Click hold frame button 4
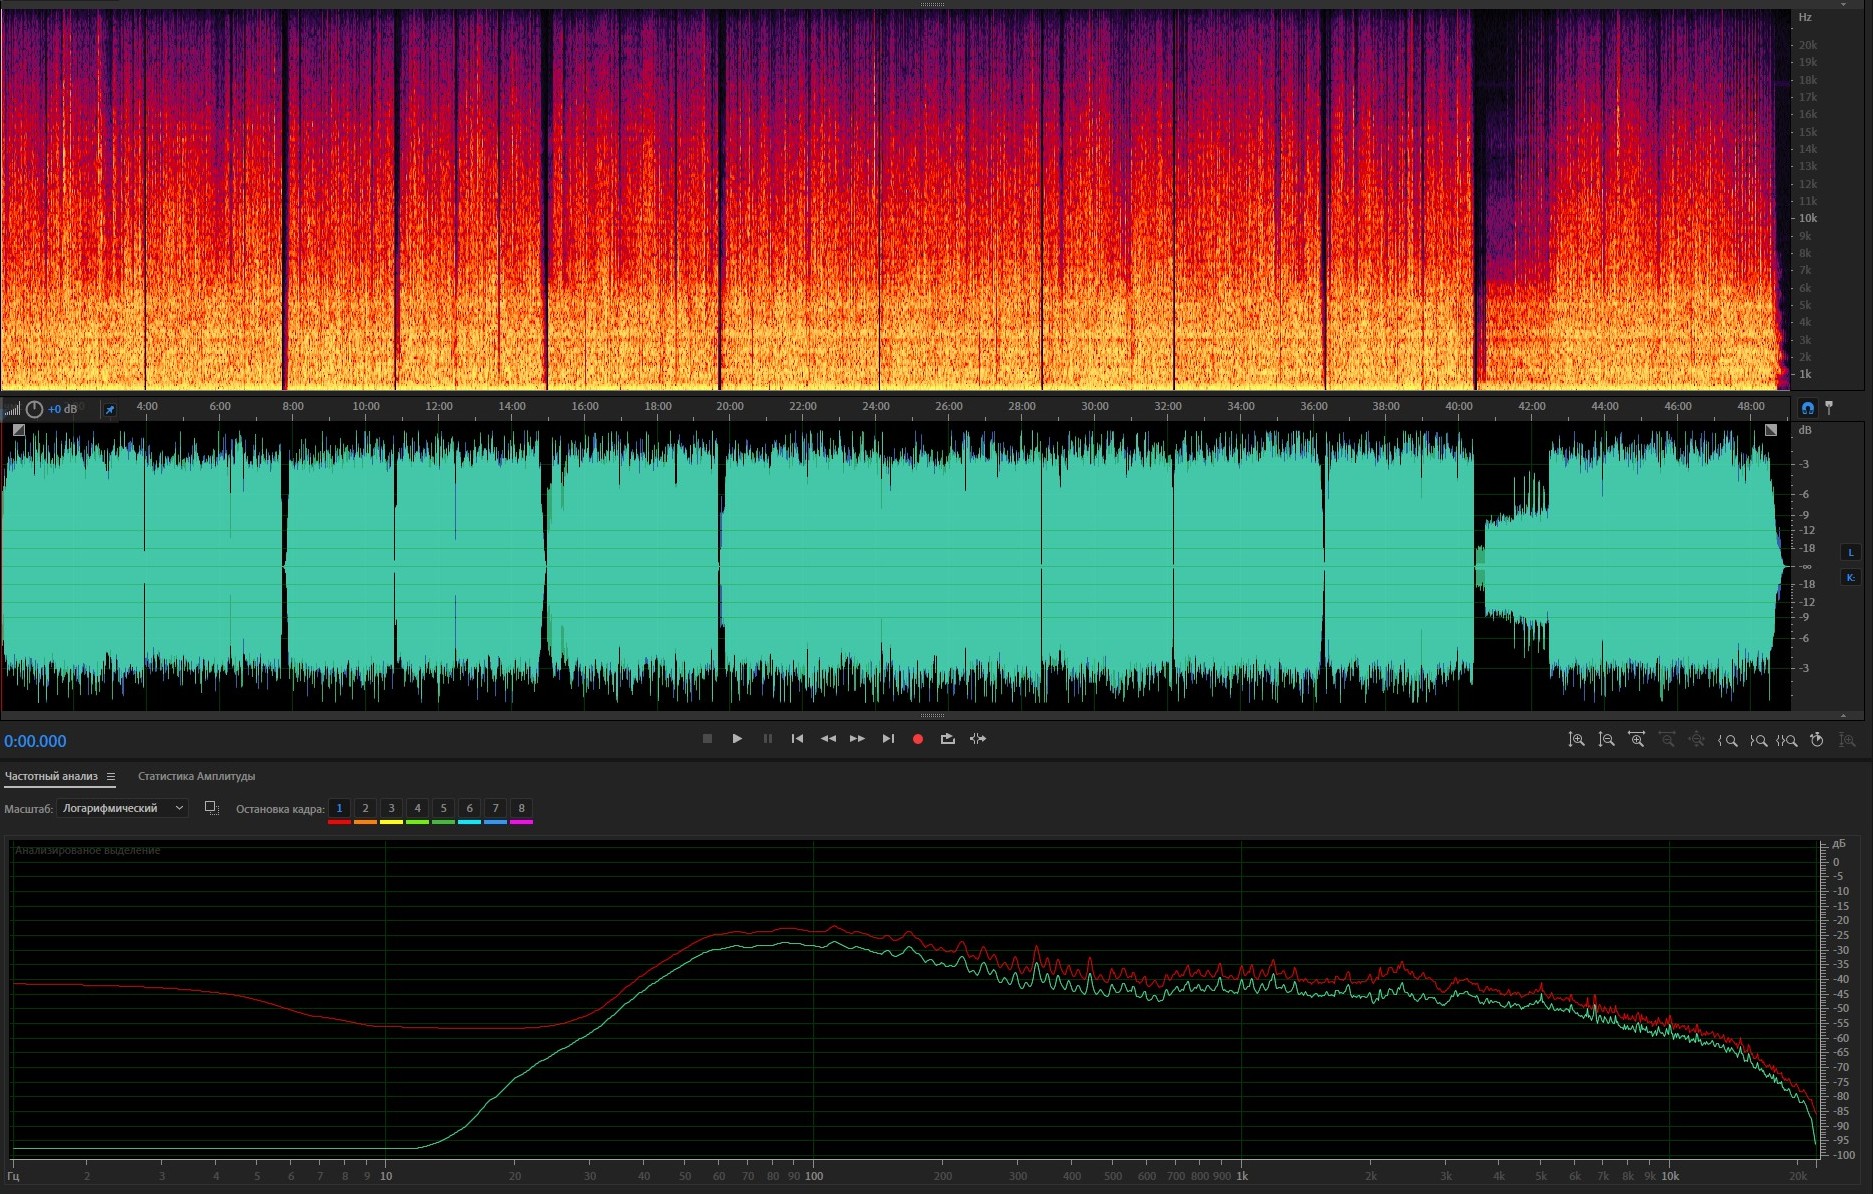Image resolution: width=1873 pixels, height=1194 pixels. [x=417, y=808]
